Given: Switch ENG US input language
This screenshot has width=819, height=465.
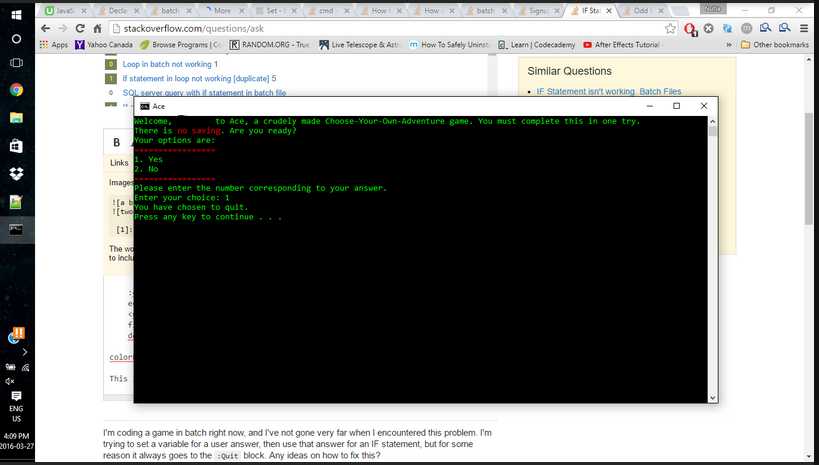Looking at the screenshot, I should 16,414.
